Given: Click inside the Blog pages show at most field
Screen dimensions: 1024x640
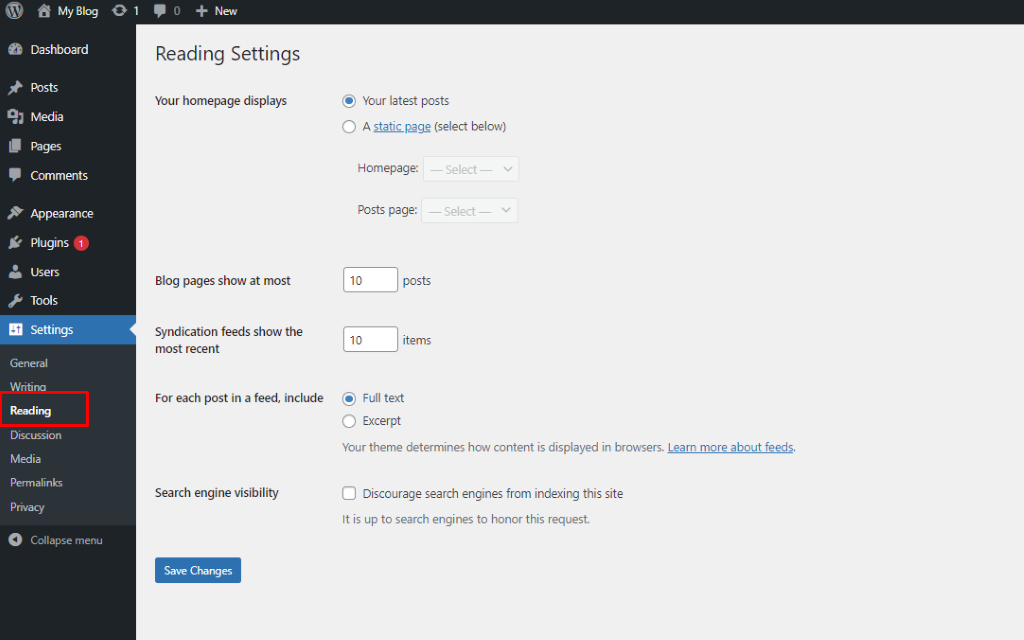Looking at the screenshot, I should 369,279.
